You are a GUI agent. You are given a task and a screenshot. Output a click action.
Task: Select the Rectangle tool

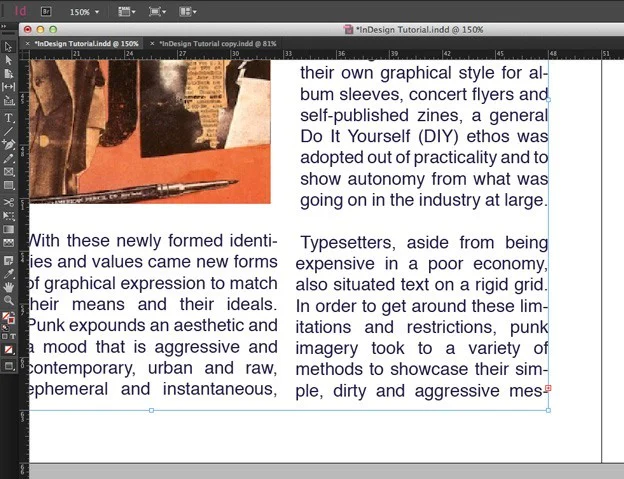coord(8,185)
